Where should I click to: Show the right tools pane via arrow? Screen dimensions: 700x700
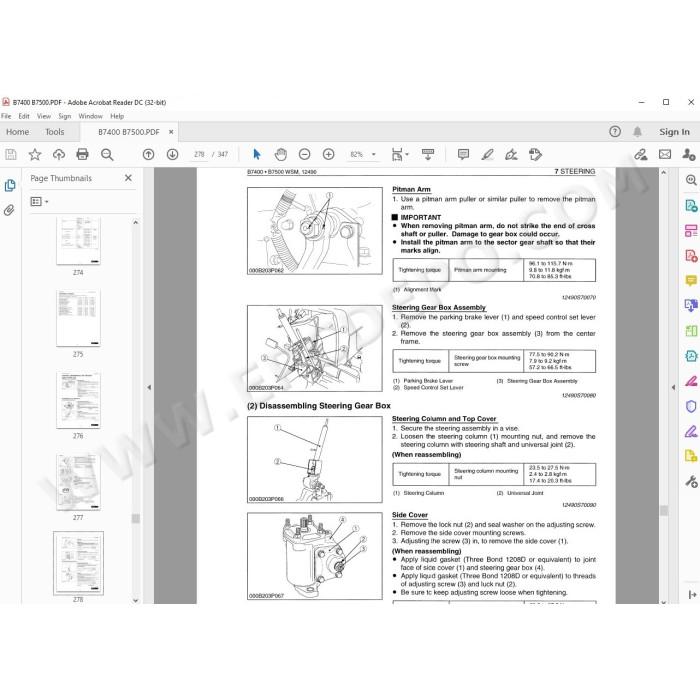coord(673,388)
